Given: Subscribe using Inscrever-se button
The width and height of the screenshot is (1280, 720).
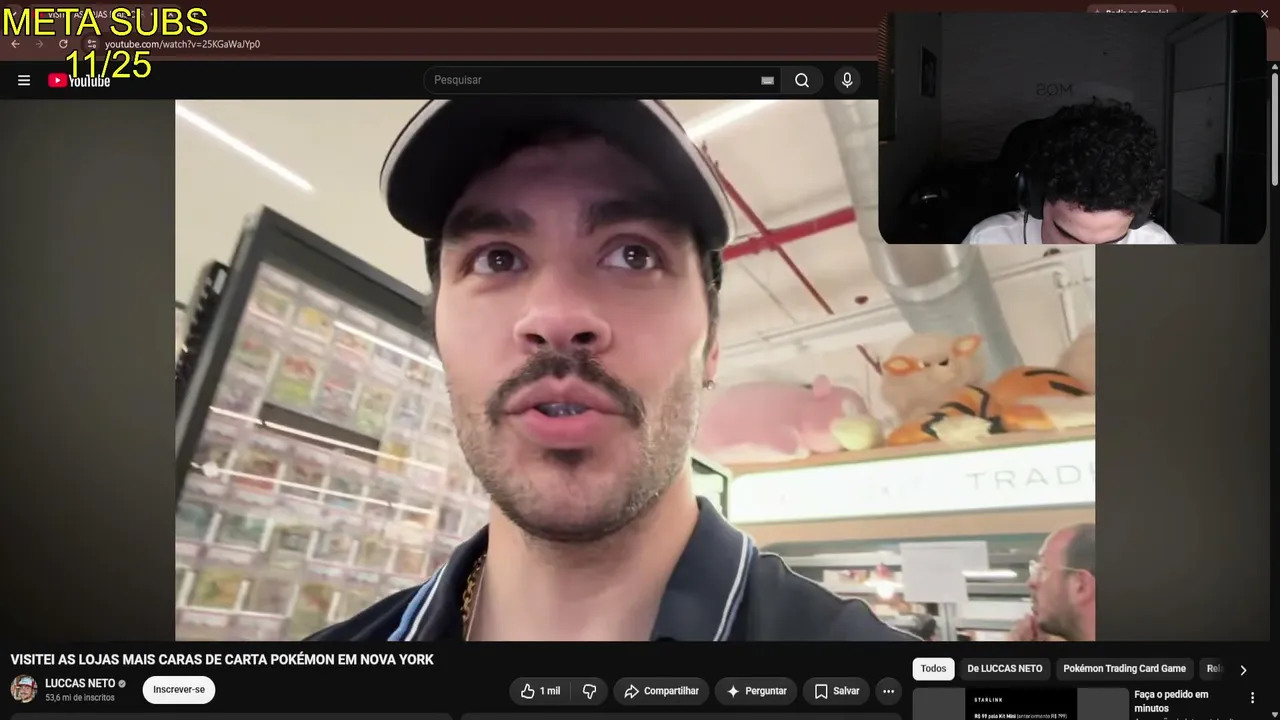Looking at the screenshot, I should 179,690.
